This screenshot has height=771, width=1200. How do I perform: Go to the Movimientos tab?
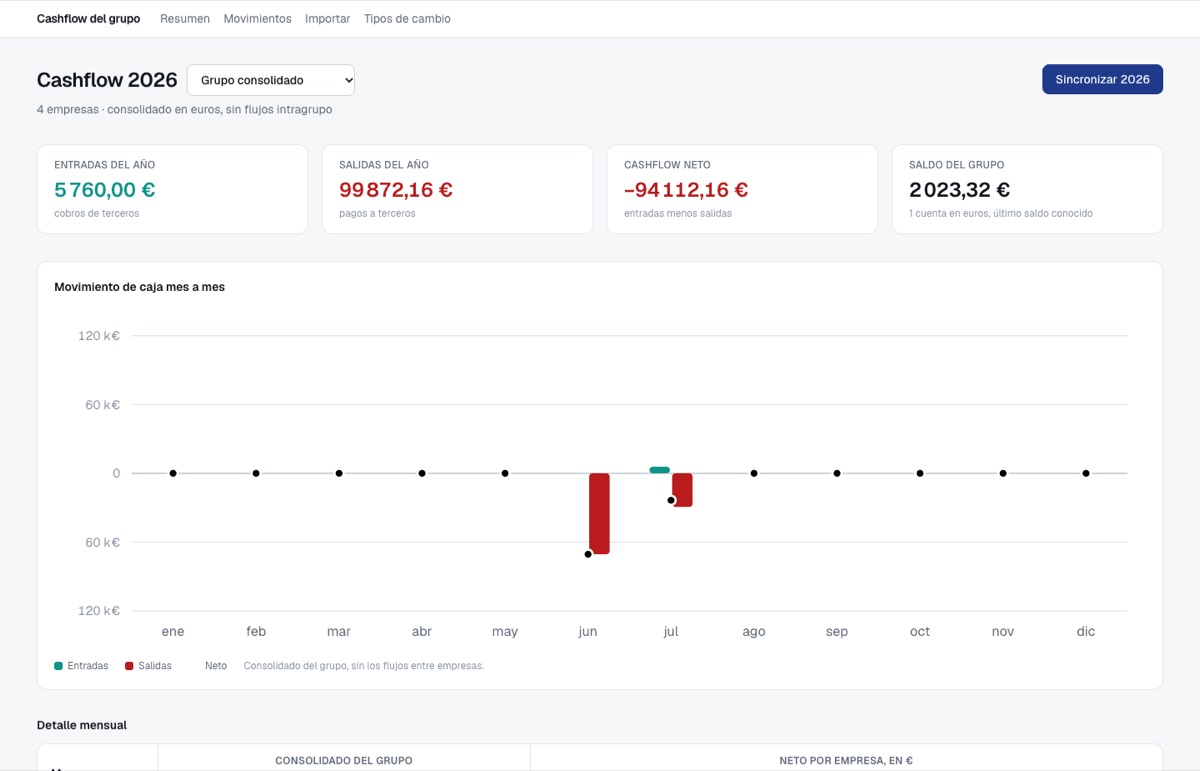click(257, 19)
